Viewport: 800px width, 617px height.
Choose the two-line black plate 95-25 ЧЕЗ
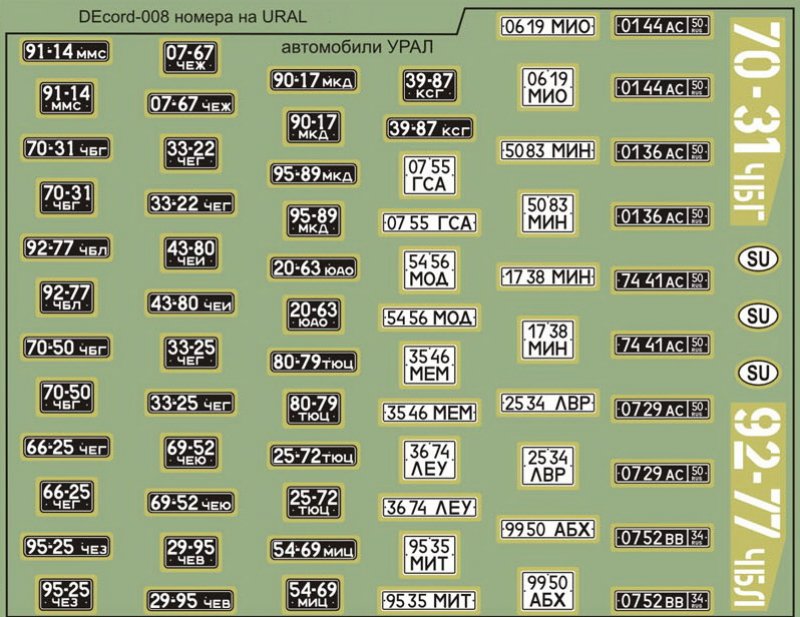[67, 595]
